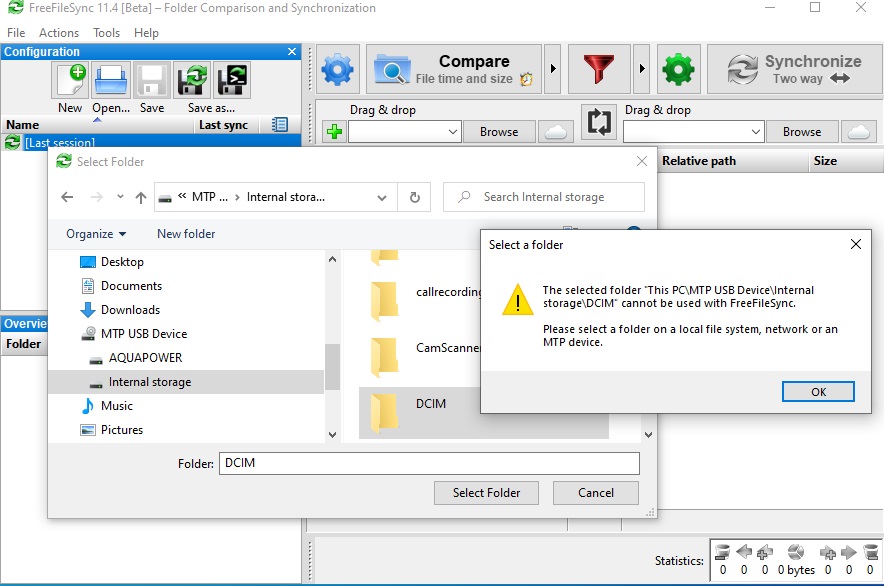
Task: Click the configuration list view icon
Action: point(280,125)
